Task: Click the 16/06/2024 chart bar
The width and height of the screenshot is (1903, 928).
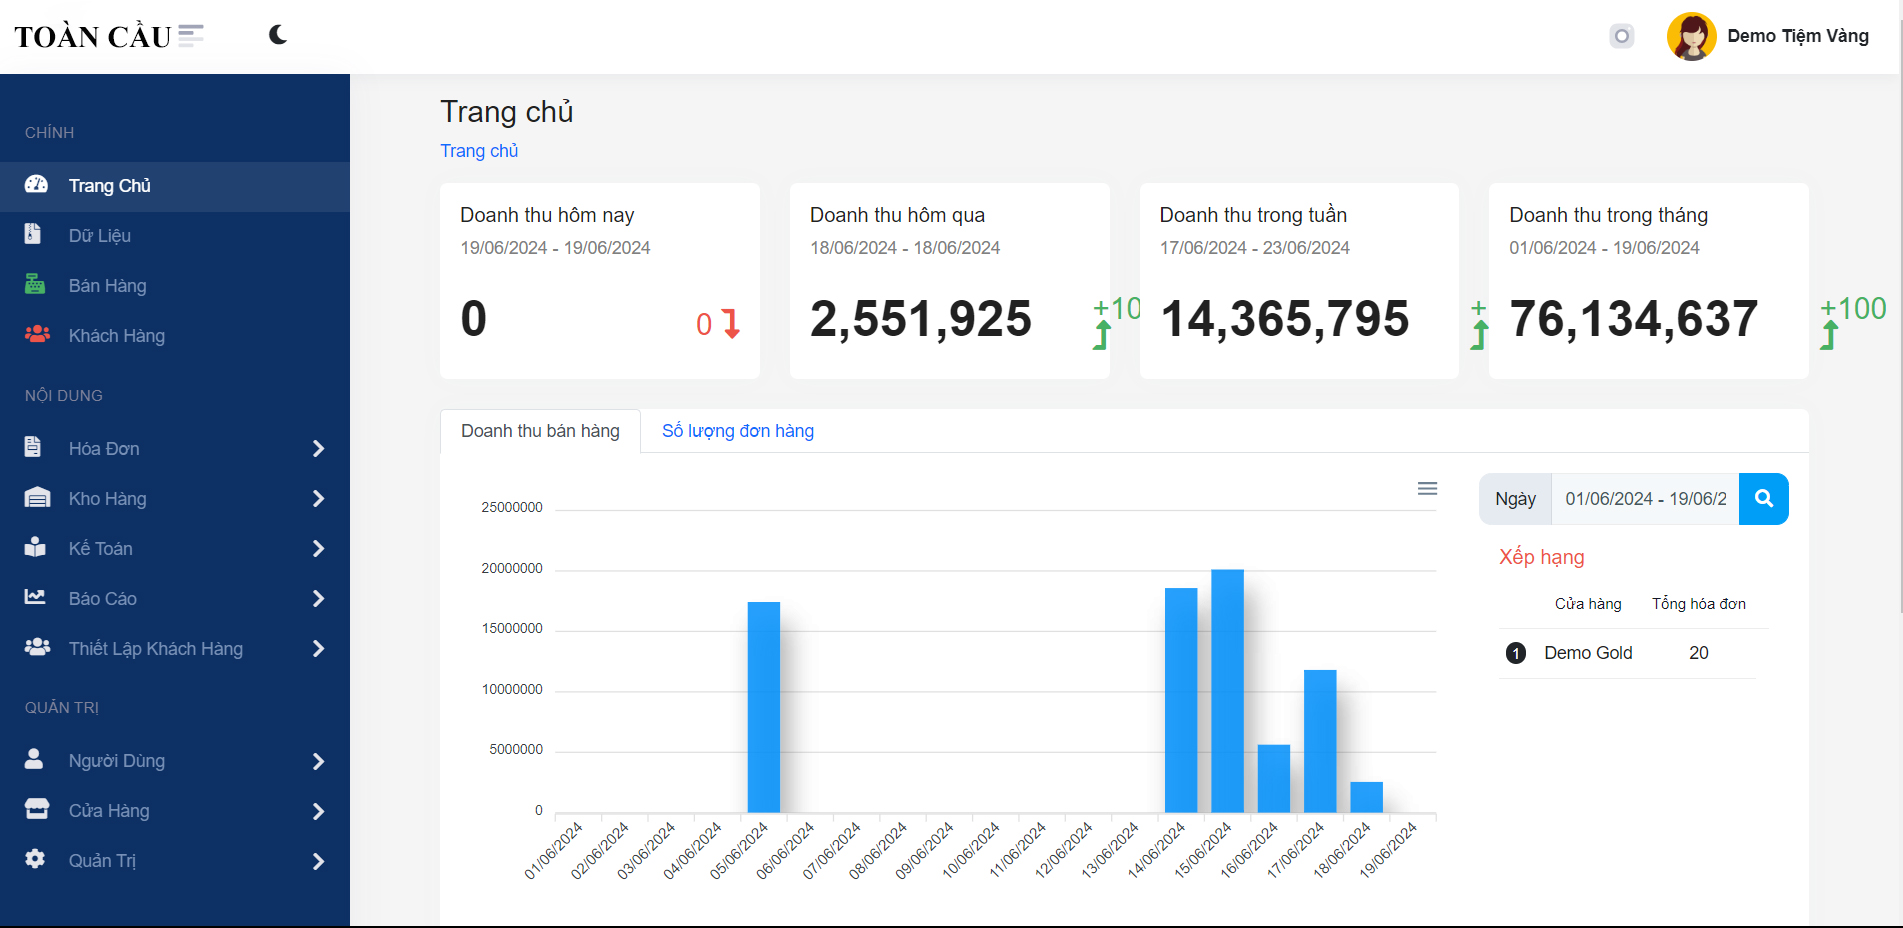Action: pos(1274,778)
